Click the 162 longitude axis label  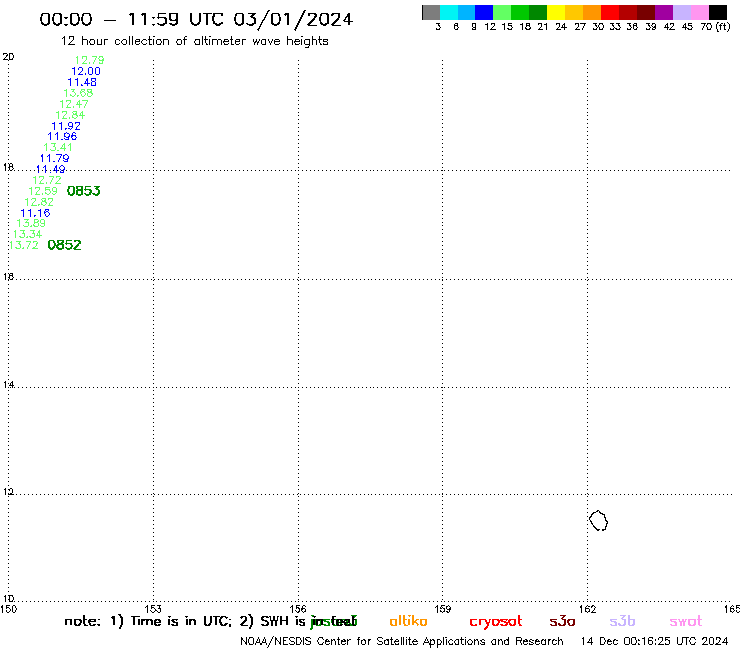pyautogui.click(x=587, y=609)
